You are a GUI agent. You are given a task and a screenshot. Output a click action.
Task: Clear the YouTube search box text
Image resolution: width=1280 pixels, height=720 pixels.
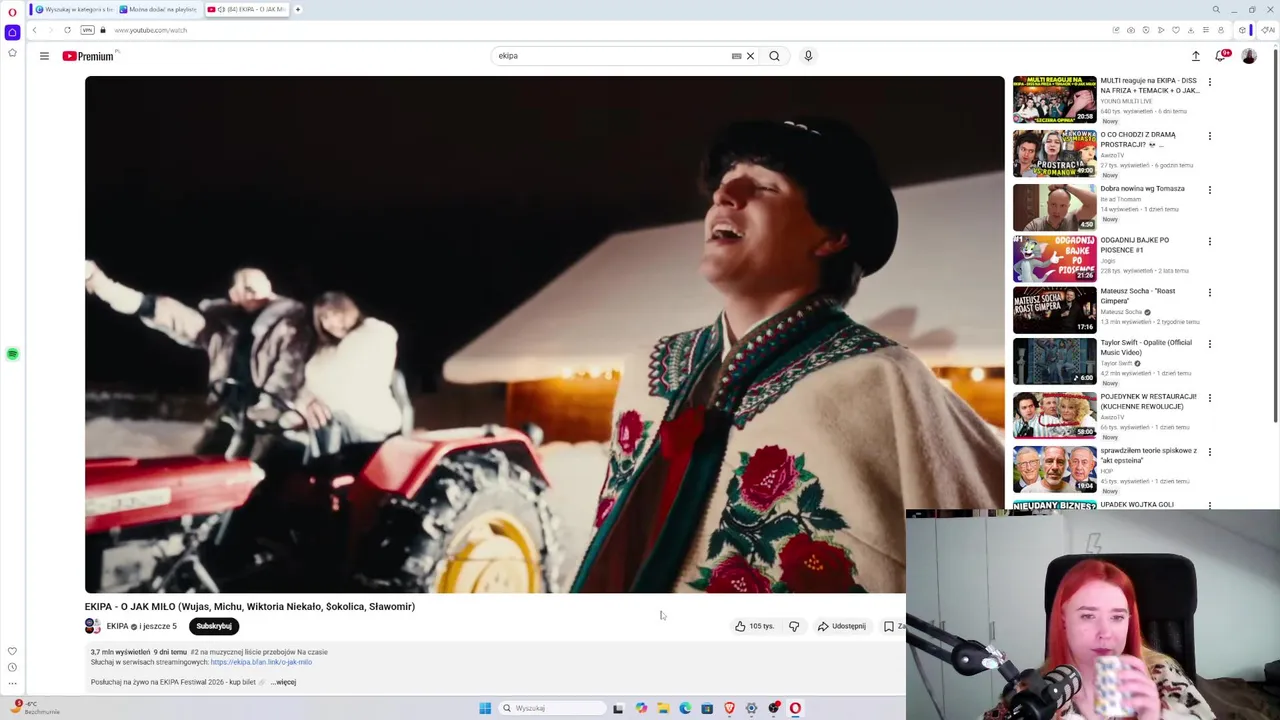click(x=750, y=56)
